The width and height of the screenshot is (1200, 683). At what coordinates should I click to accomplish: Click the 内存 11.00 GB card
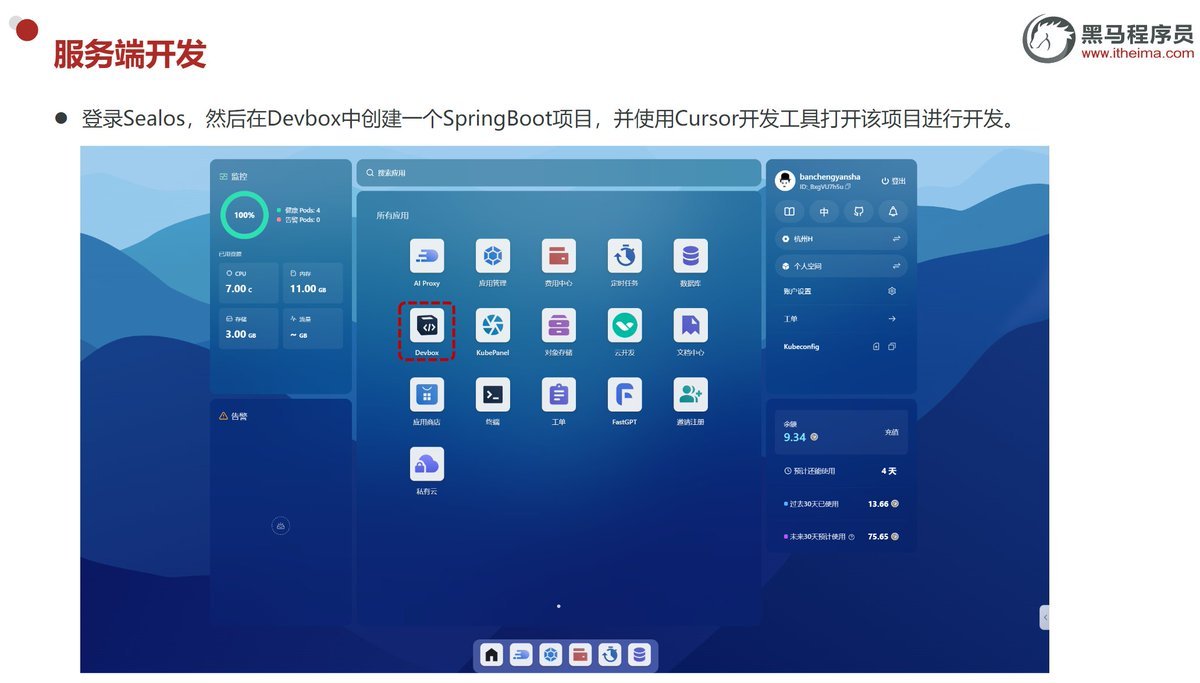pos(313,283)
